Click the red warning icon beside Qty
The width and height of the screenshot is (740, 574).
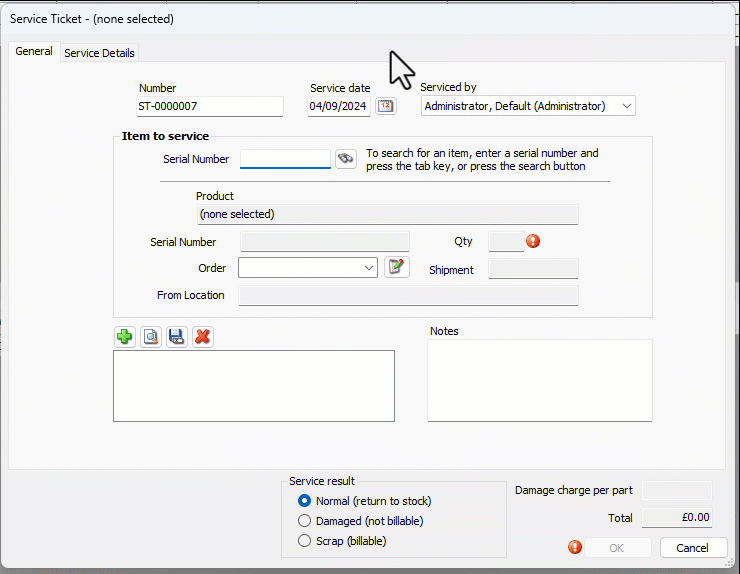(533, 241)
